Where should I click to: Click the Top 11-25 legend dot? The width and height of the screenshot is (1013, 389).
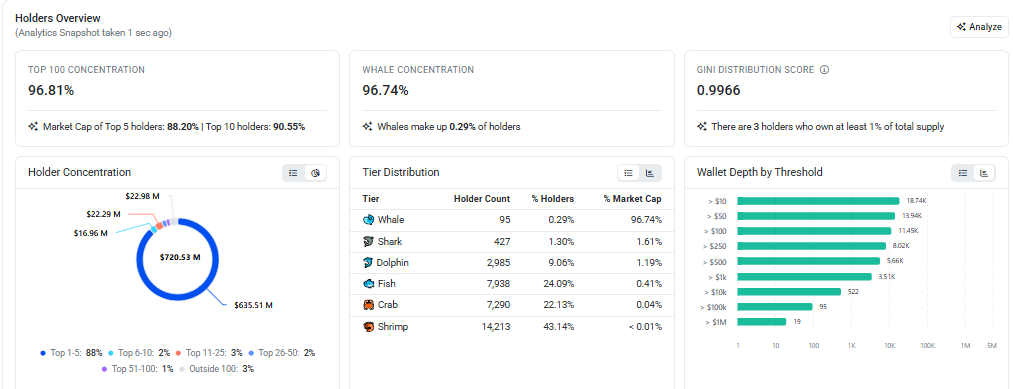pyautogui.click(x=178, y=353)
